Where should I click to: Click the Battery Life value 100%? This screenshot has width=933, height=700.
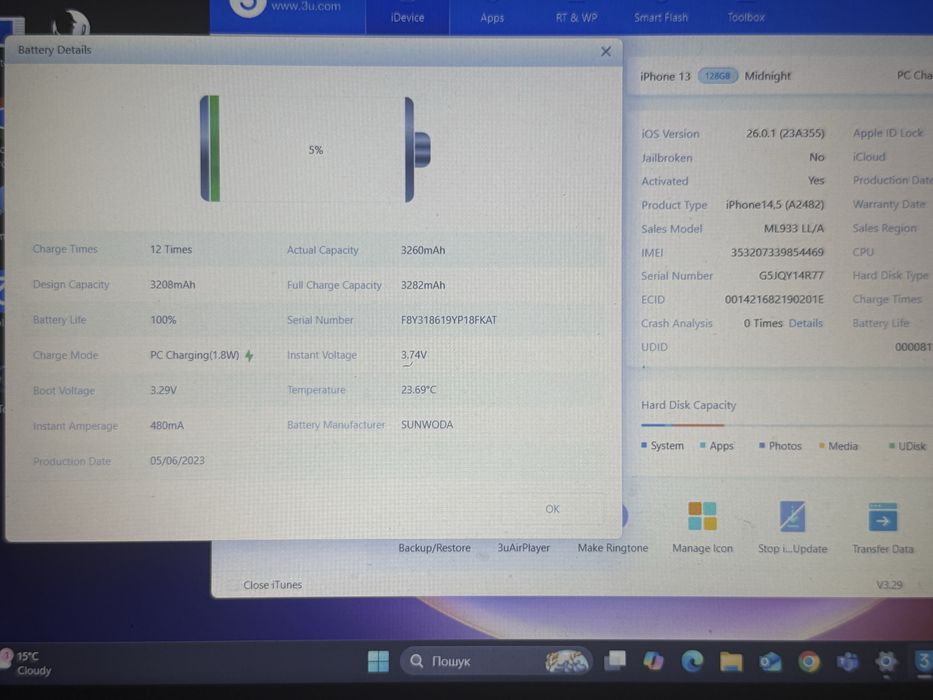coord(163,320)
